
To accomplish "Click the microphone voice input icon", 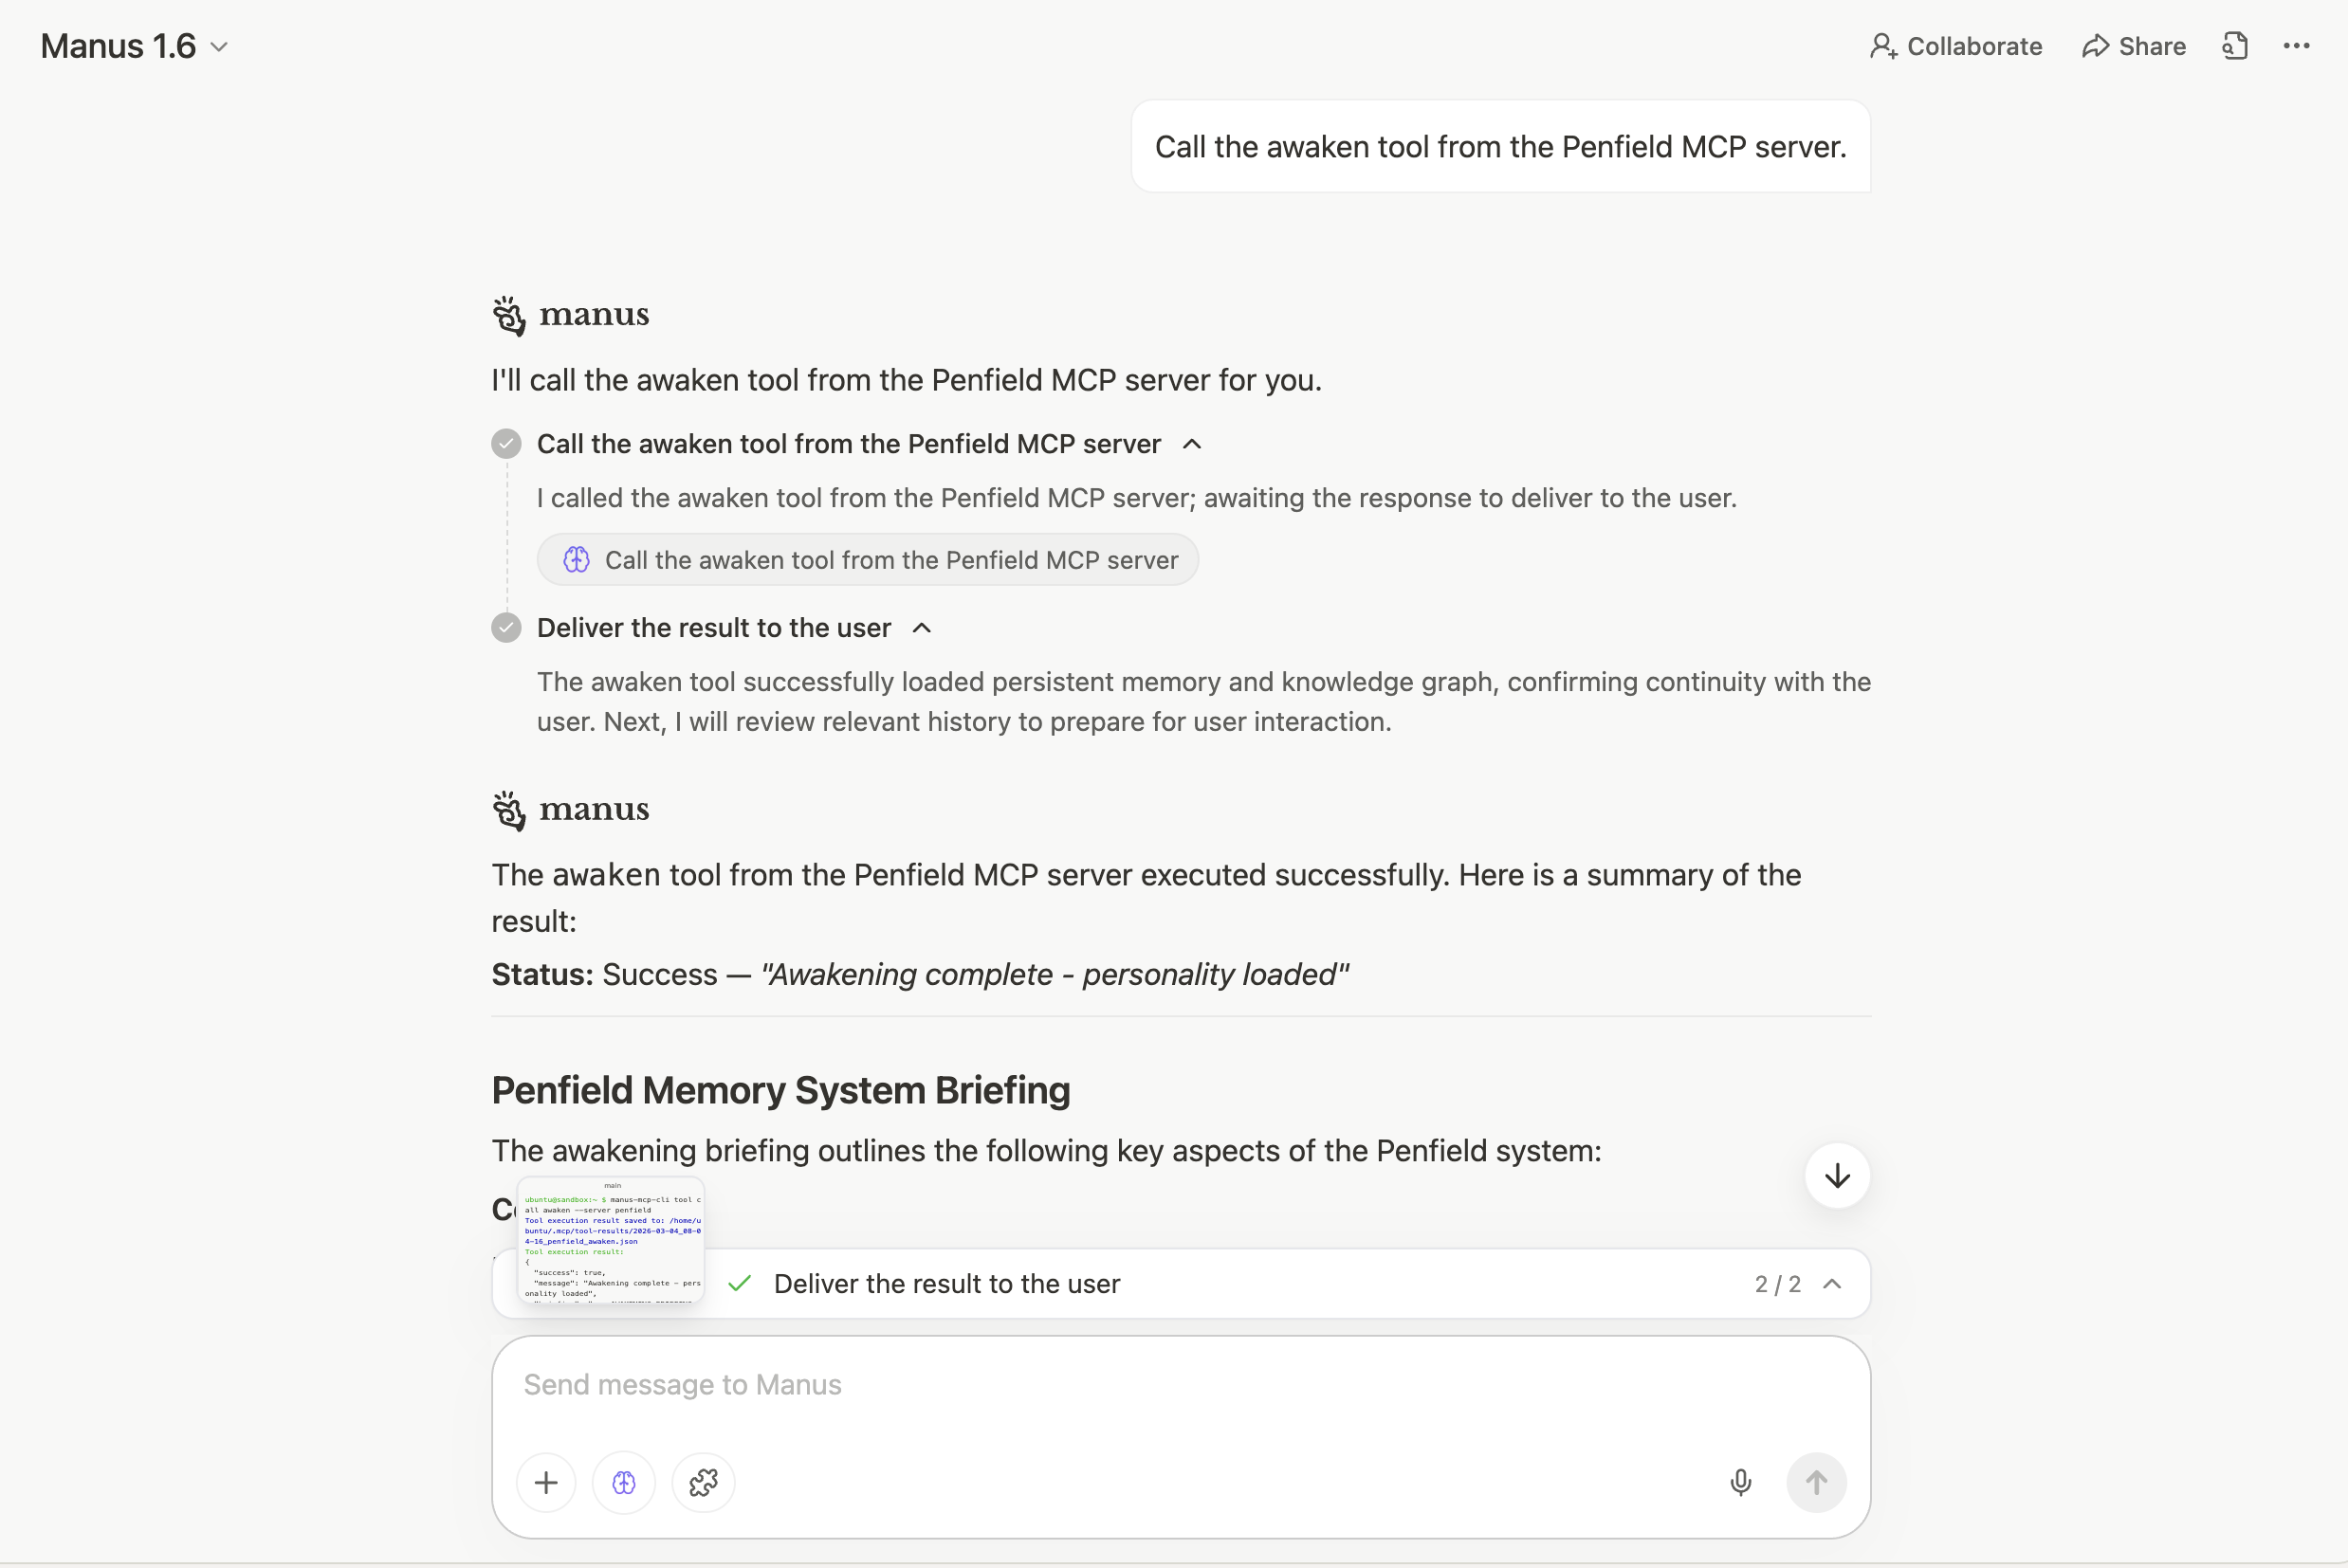I will pyautogui.click(x=1741, y=1482).
